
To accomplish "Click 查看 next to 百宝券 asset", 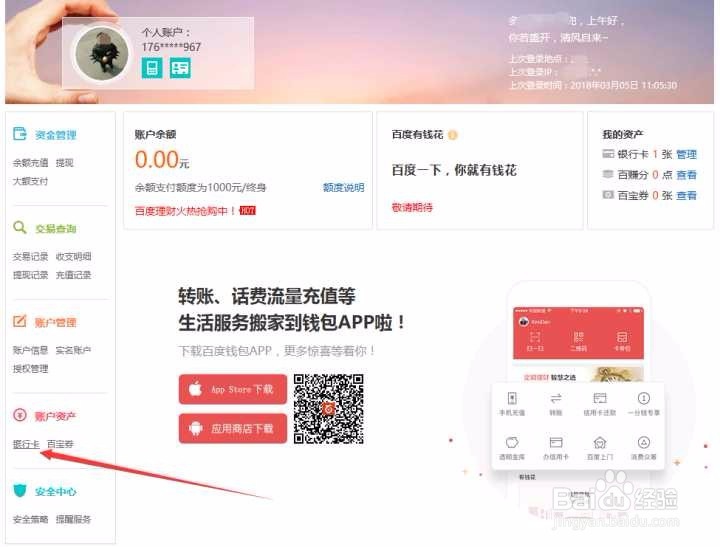I will [686, 195].
